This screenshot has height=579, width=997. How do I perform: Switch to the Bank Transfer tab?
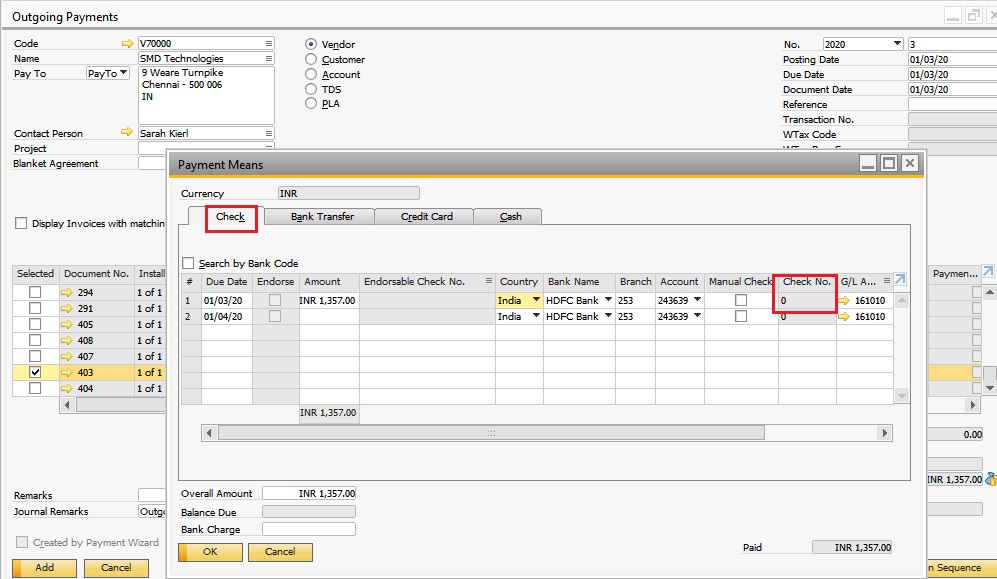tap(324, 216)
